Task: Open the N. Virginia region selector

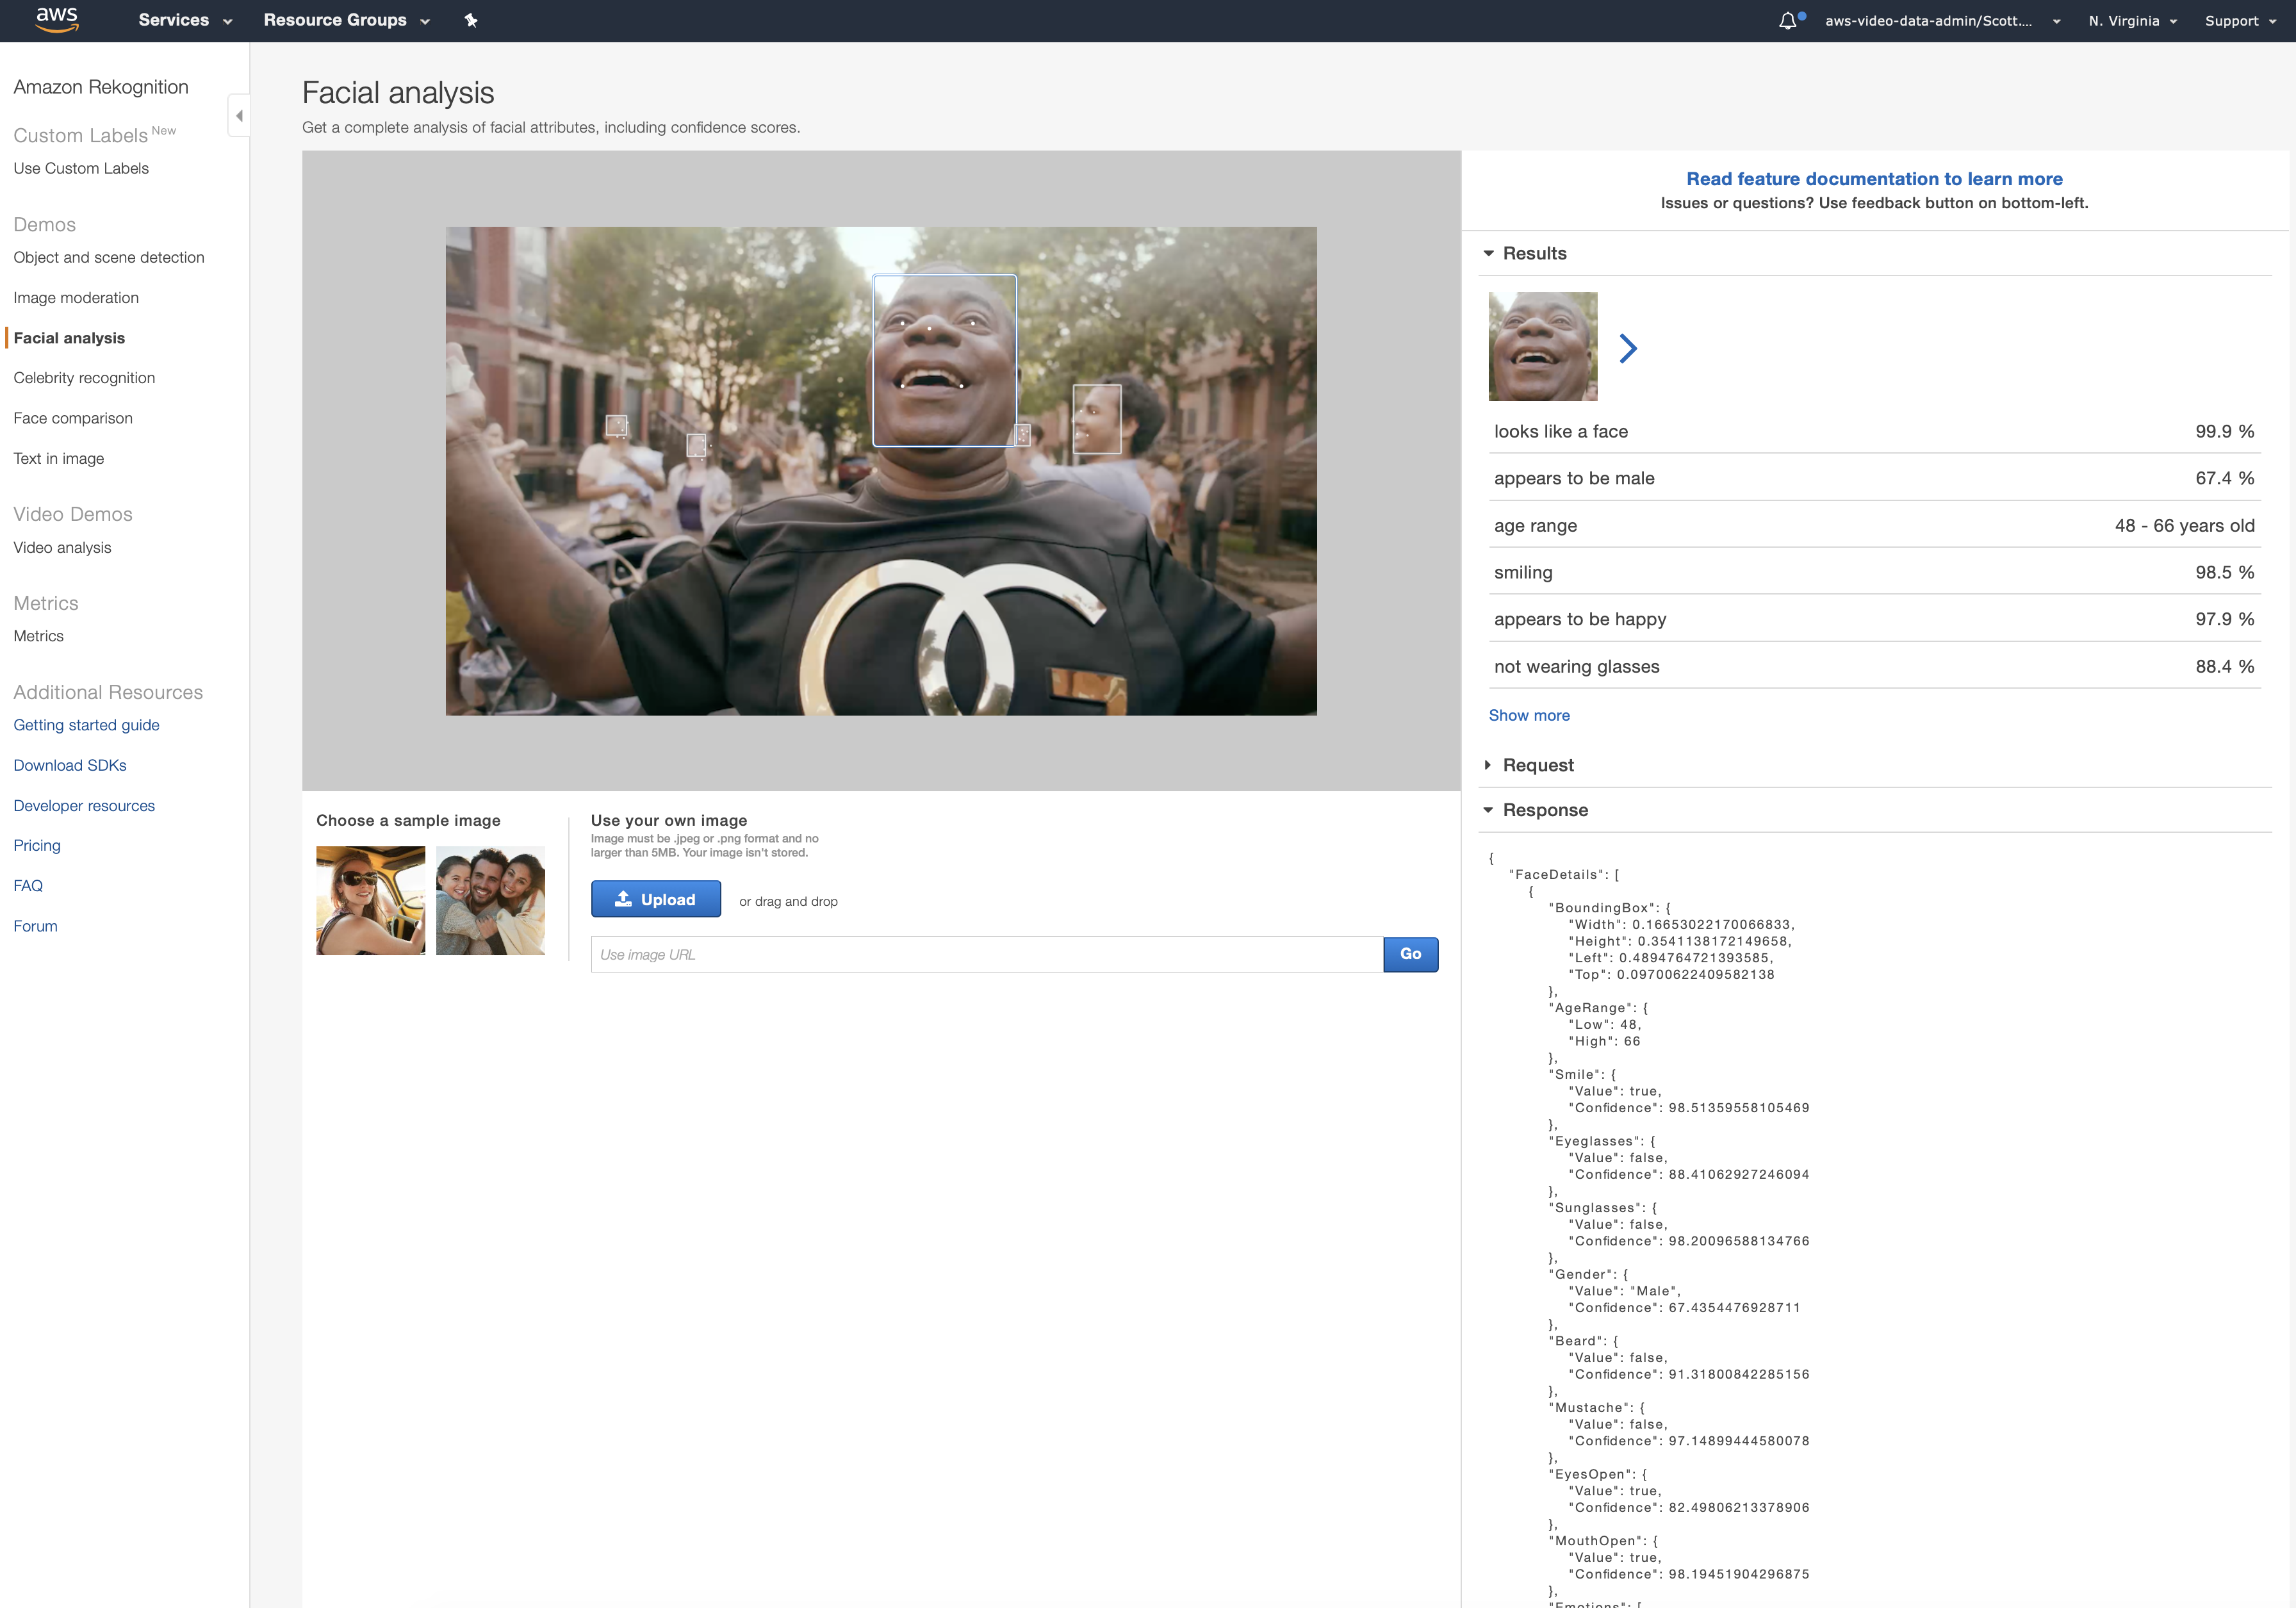Action: [x=2132, y=20]
